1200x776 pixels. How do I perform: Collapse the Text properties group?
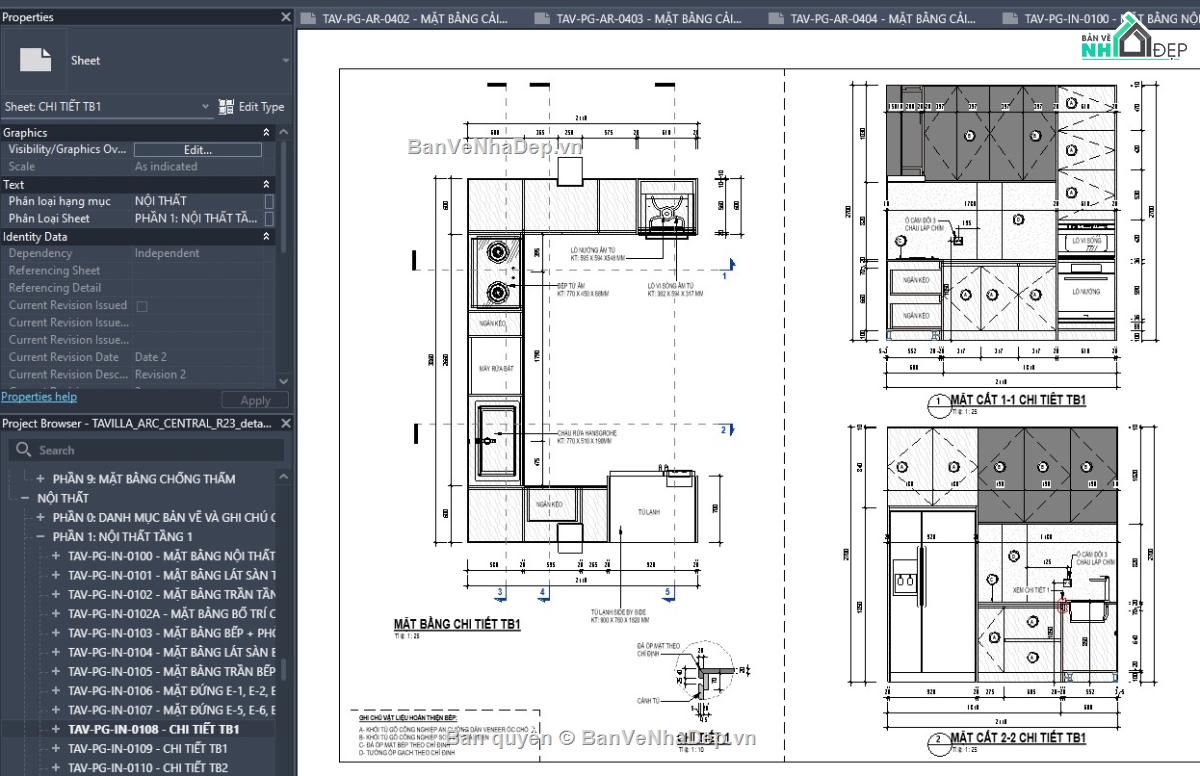pyautogui.click(x=266, y=184)
